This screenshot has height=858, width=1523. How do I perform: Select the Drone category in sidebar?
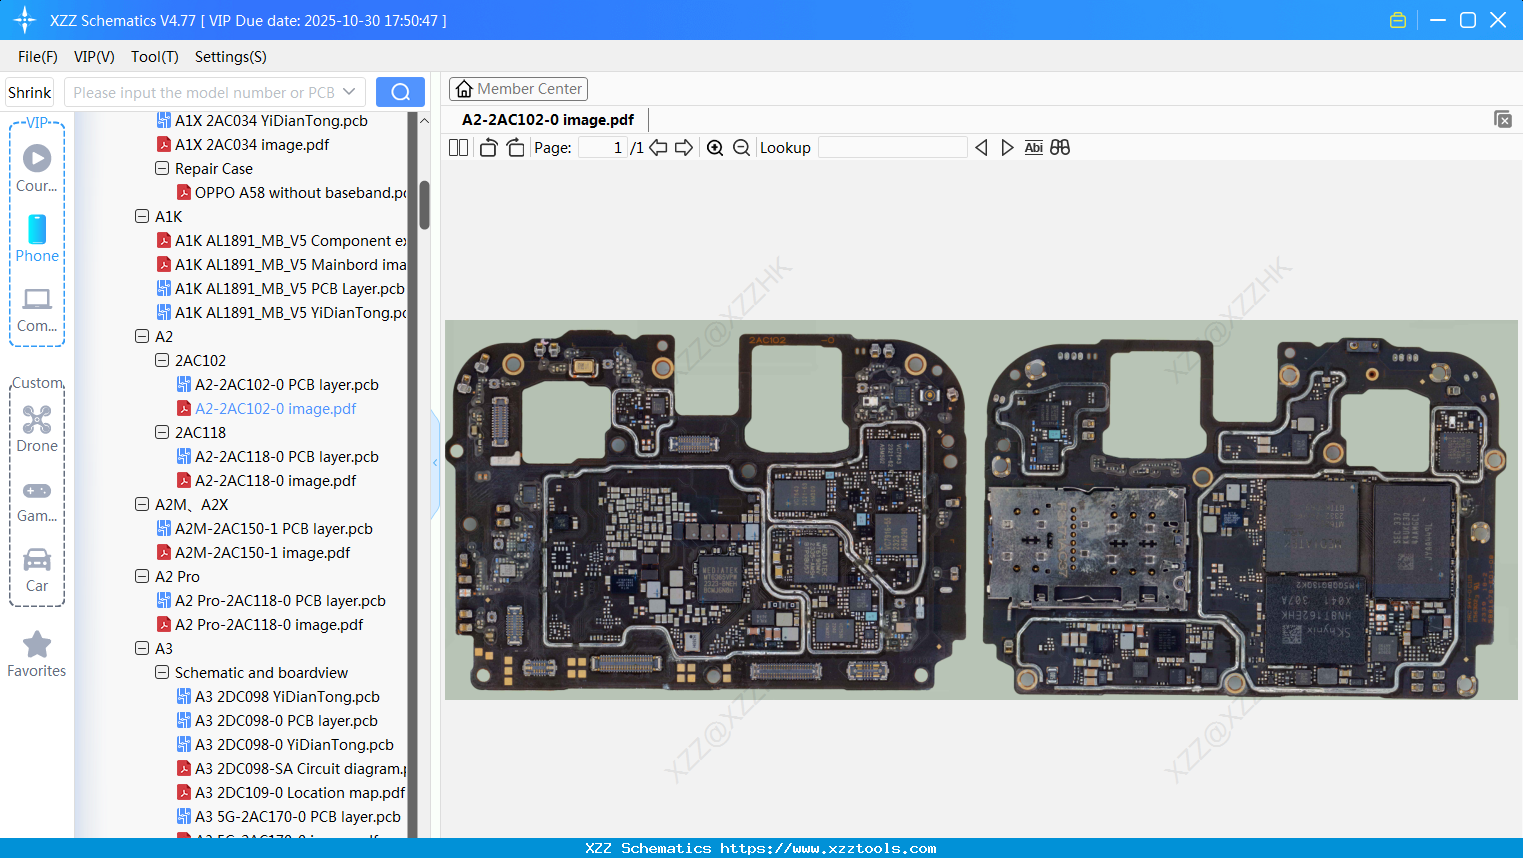(37, 428)
